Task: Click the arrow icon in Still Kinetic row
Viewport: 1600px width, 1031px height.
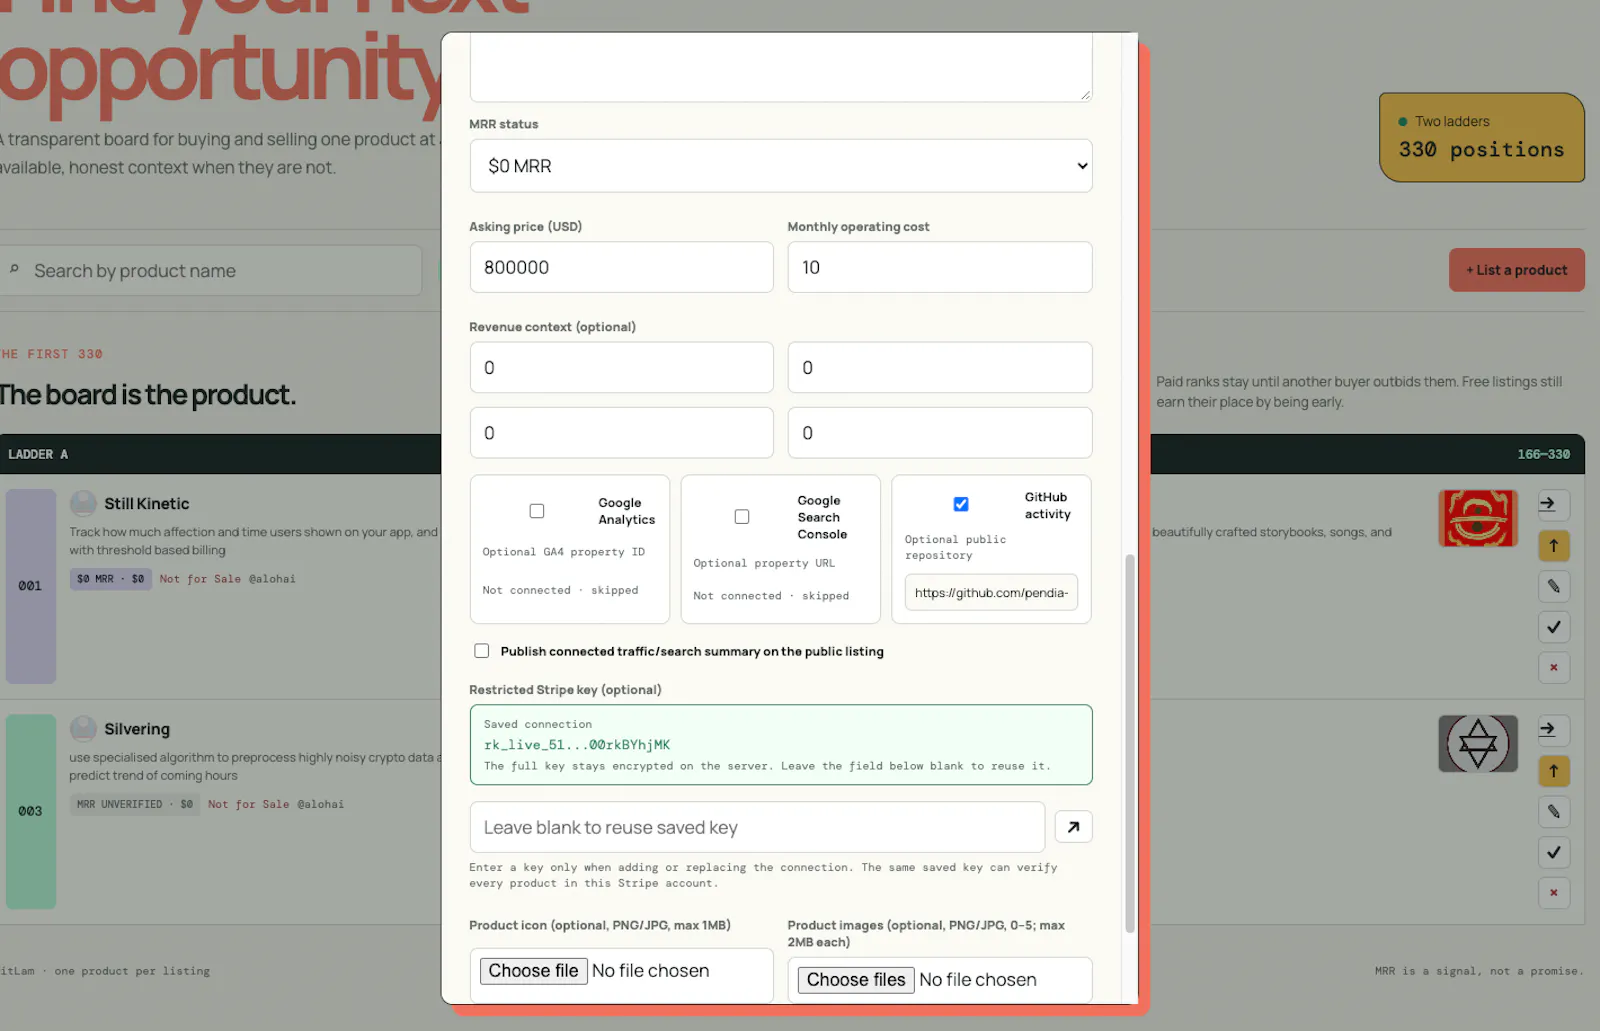Action: pos(1553,504)
